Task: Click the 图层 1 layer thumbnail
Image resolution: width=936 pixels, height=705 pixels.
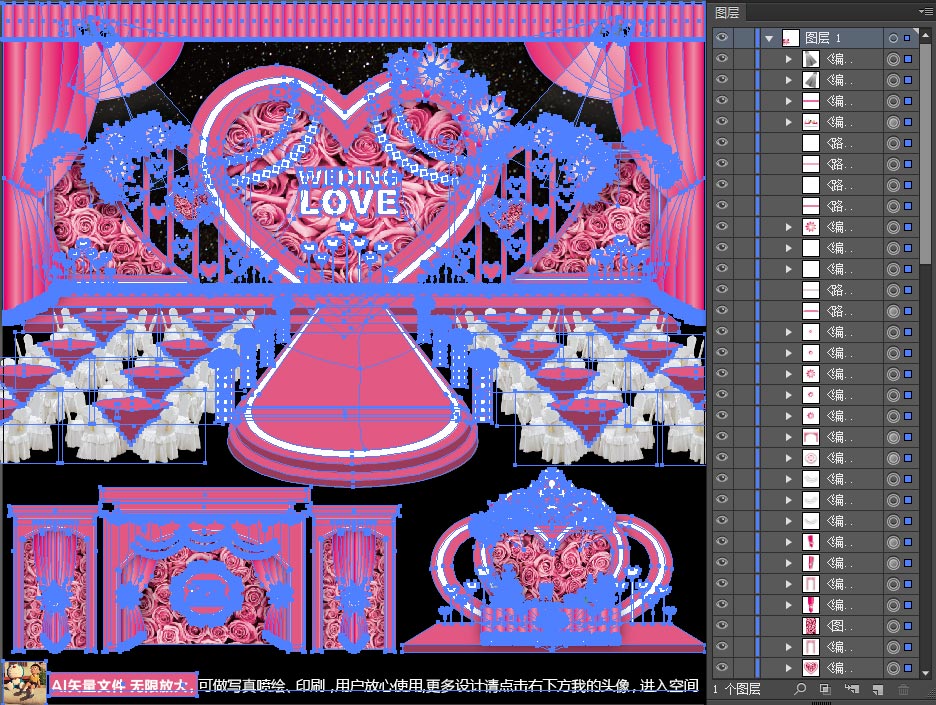Action: 790,38
